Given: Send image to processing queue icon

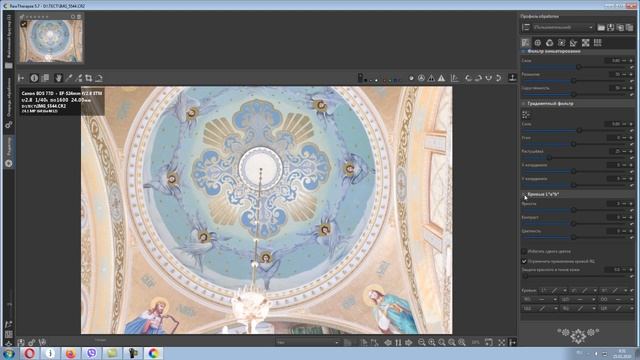Looking at the screenshot, I should [x=31, y=342].
